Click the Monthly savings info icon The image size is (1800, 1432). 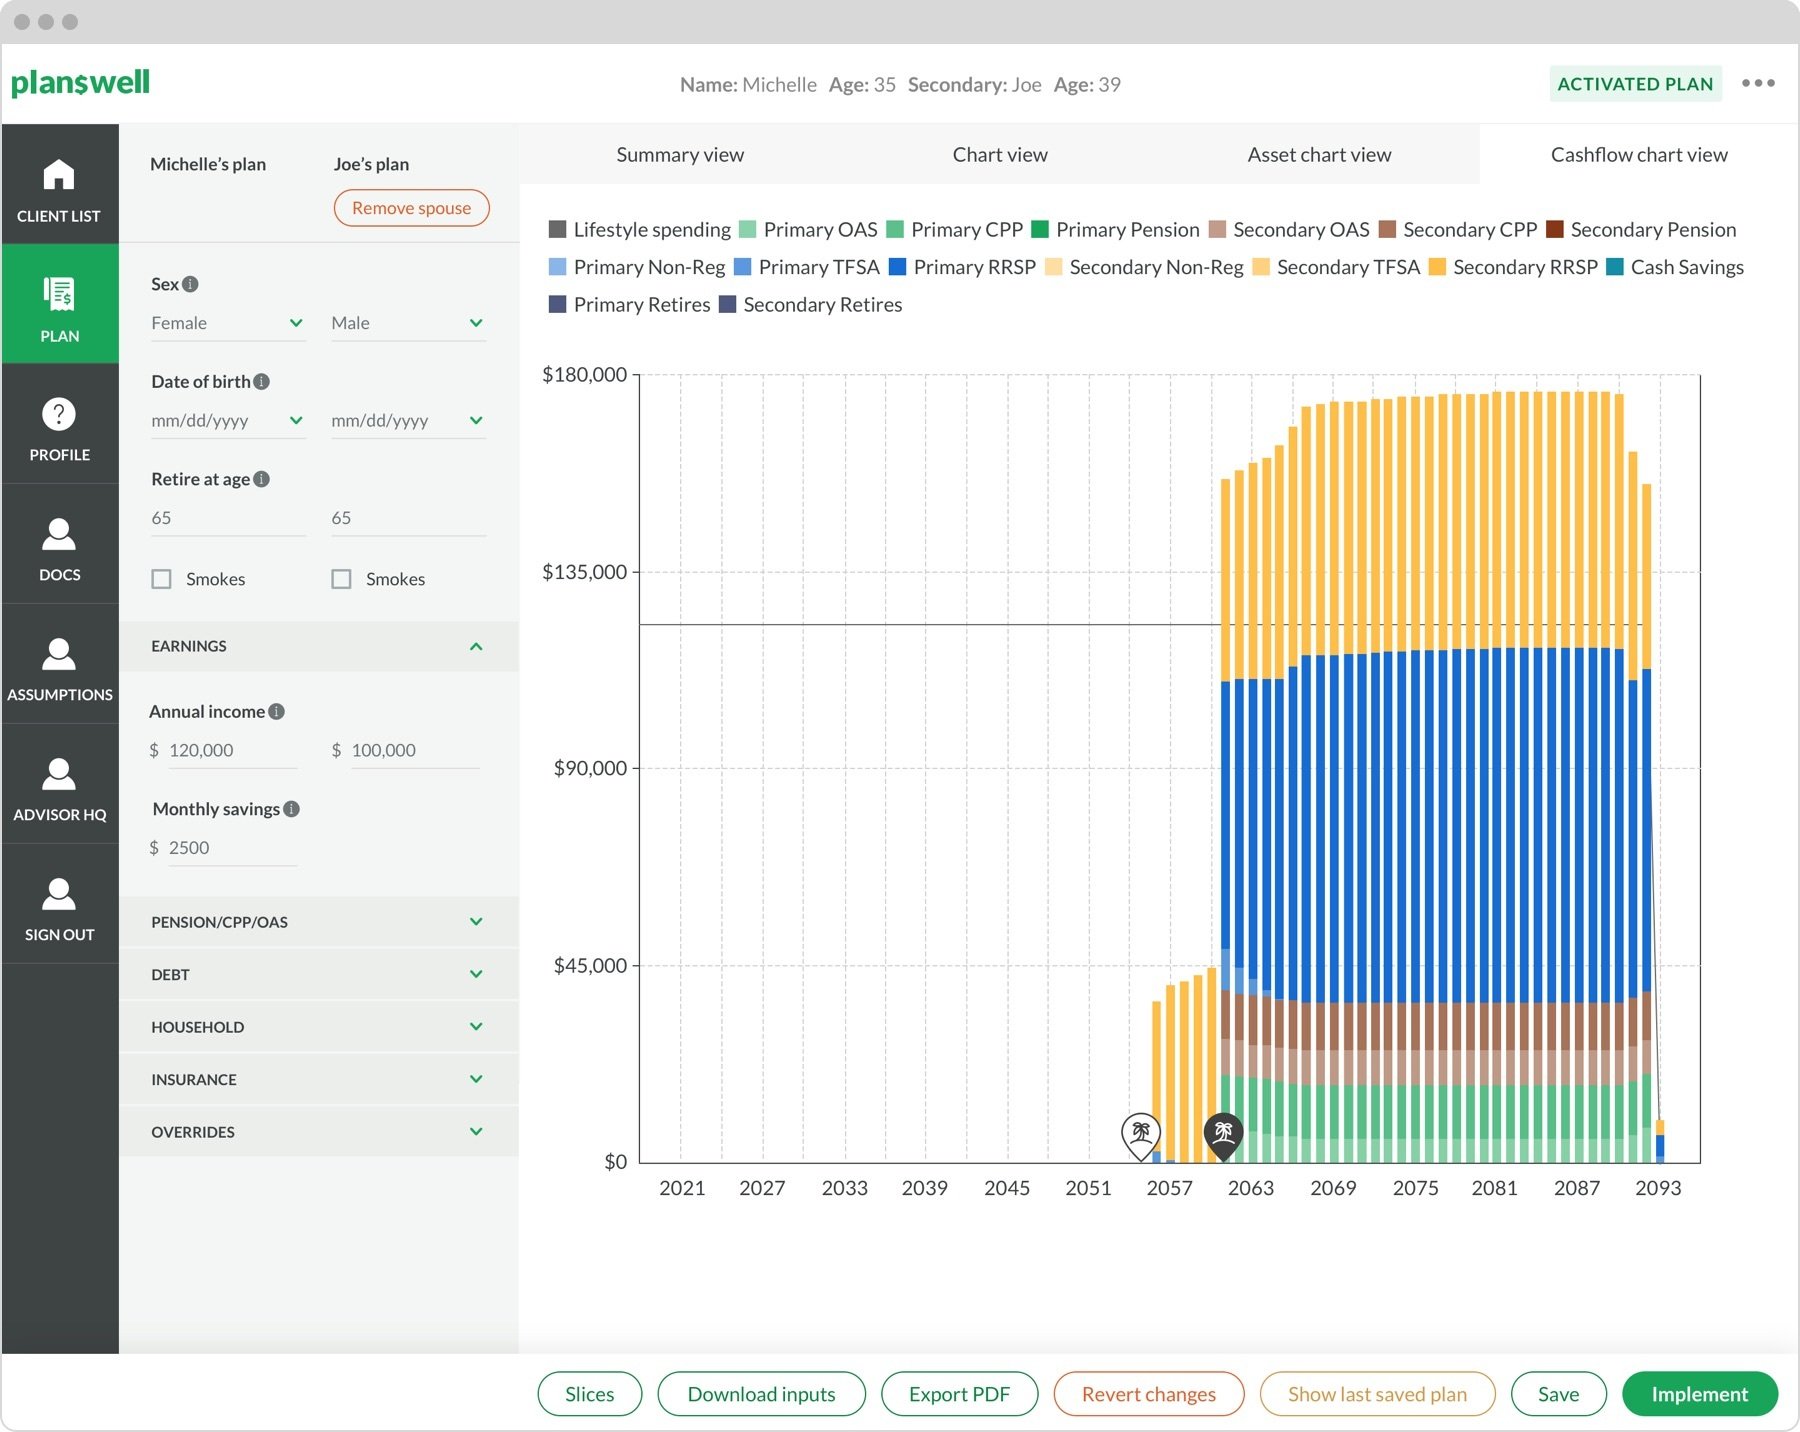pyautogui.click(x=291, y=809)
